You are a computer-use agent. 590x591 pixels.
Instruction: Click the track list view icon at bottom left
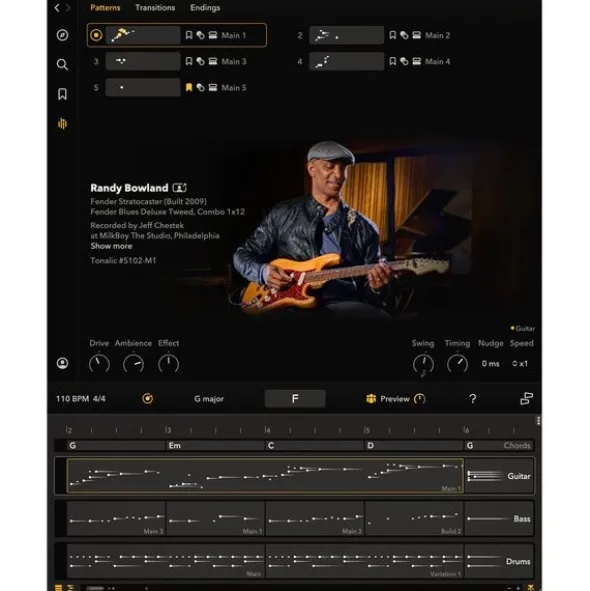(x=58, y=588)
